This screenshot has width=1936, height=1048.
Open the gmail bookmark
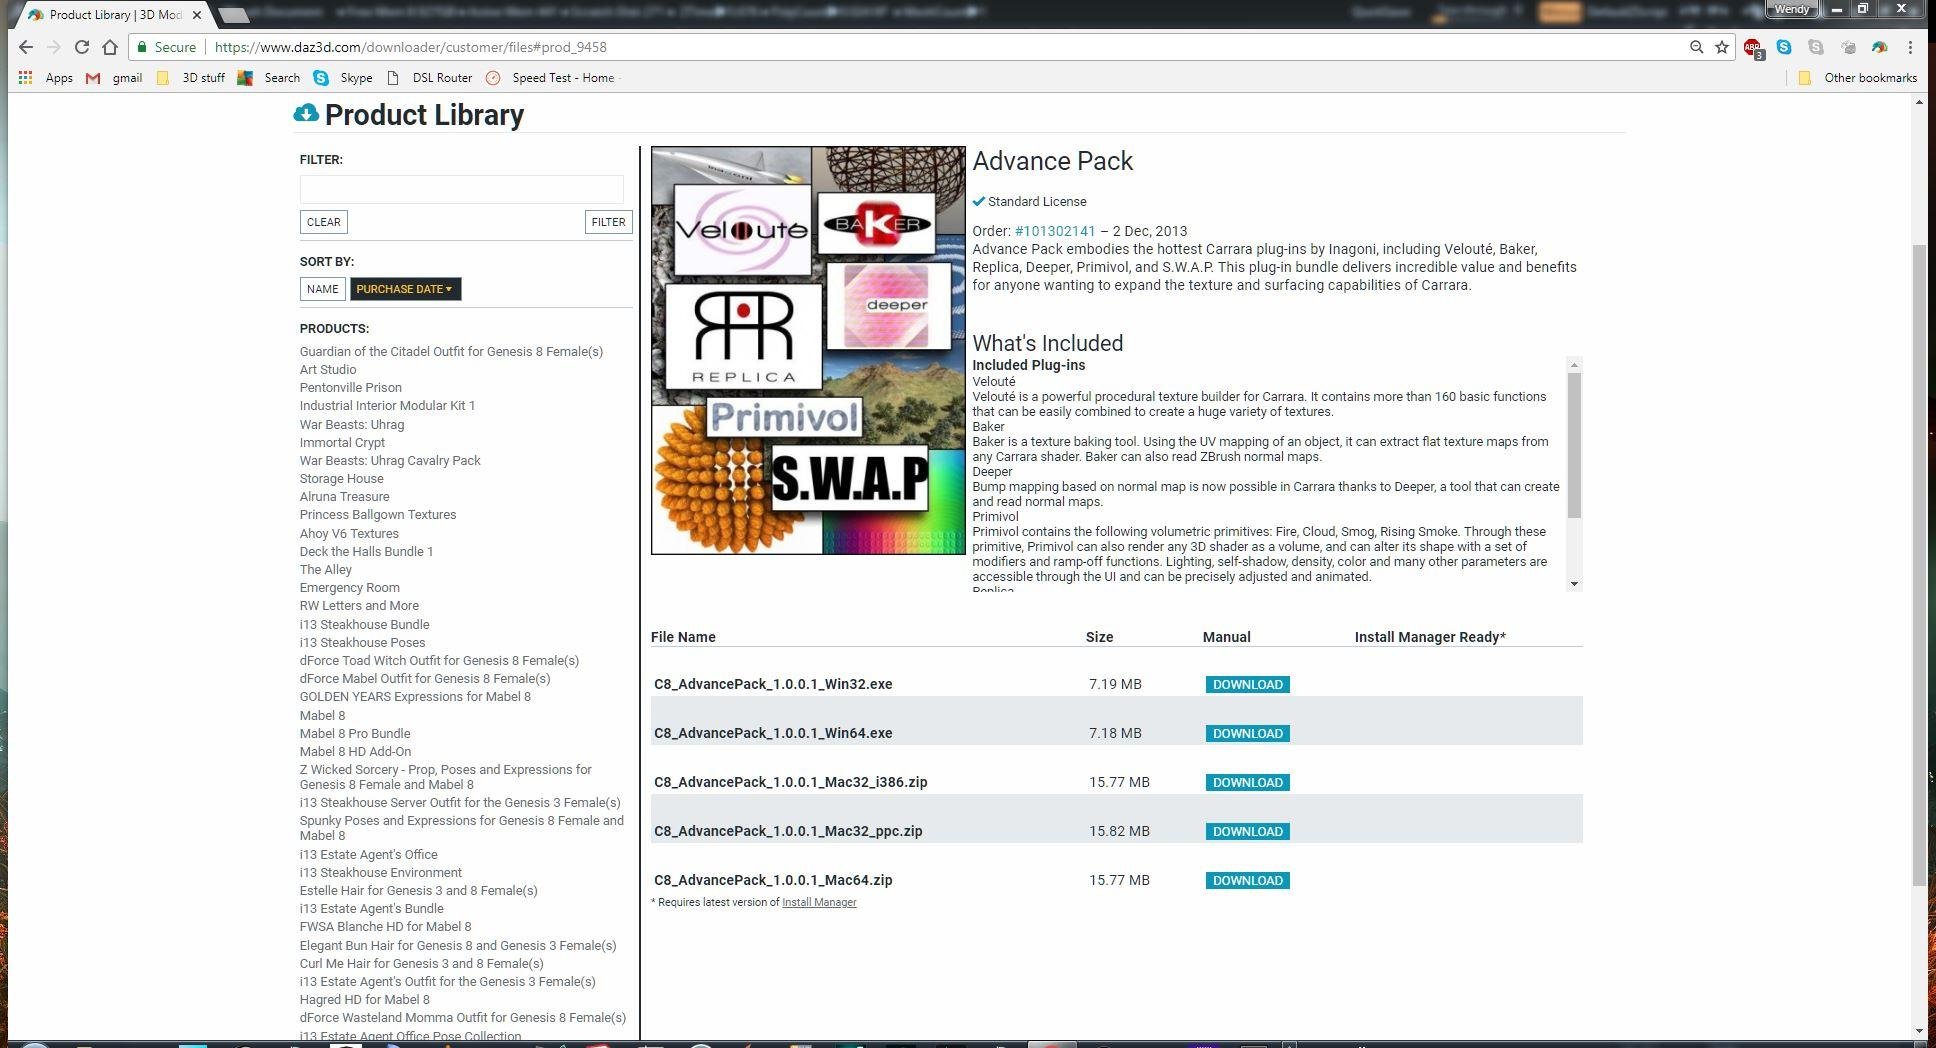[x=114, y=78]
